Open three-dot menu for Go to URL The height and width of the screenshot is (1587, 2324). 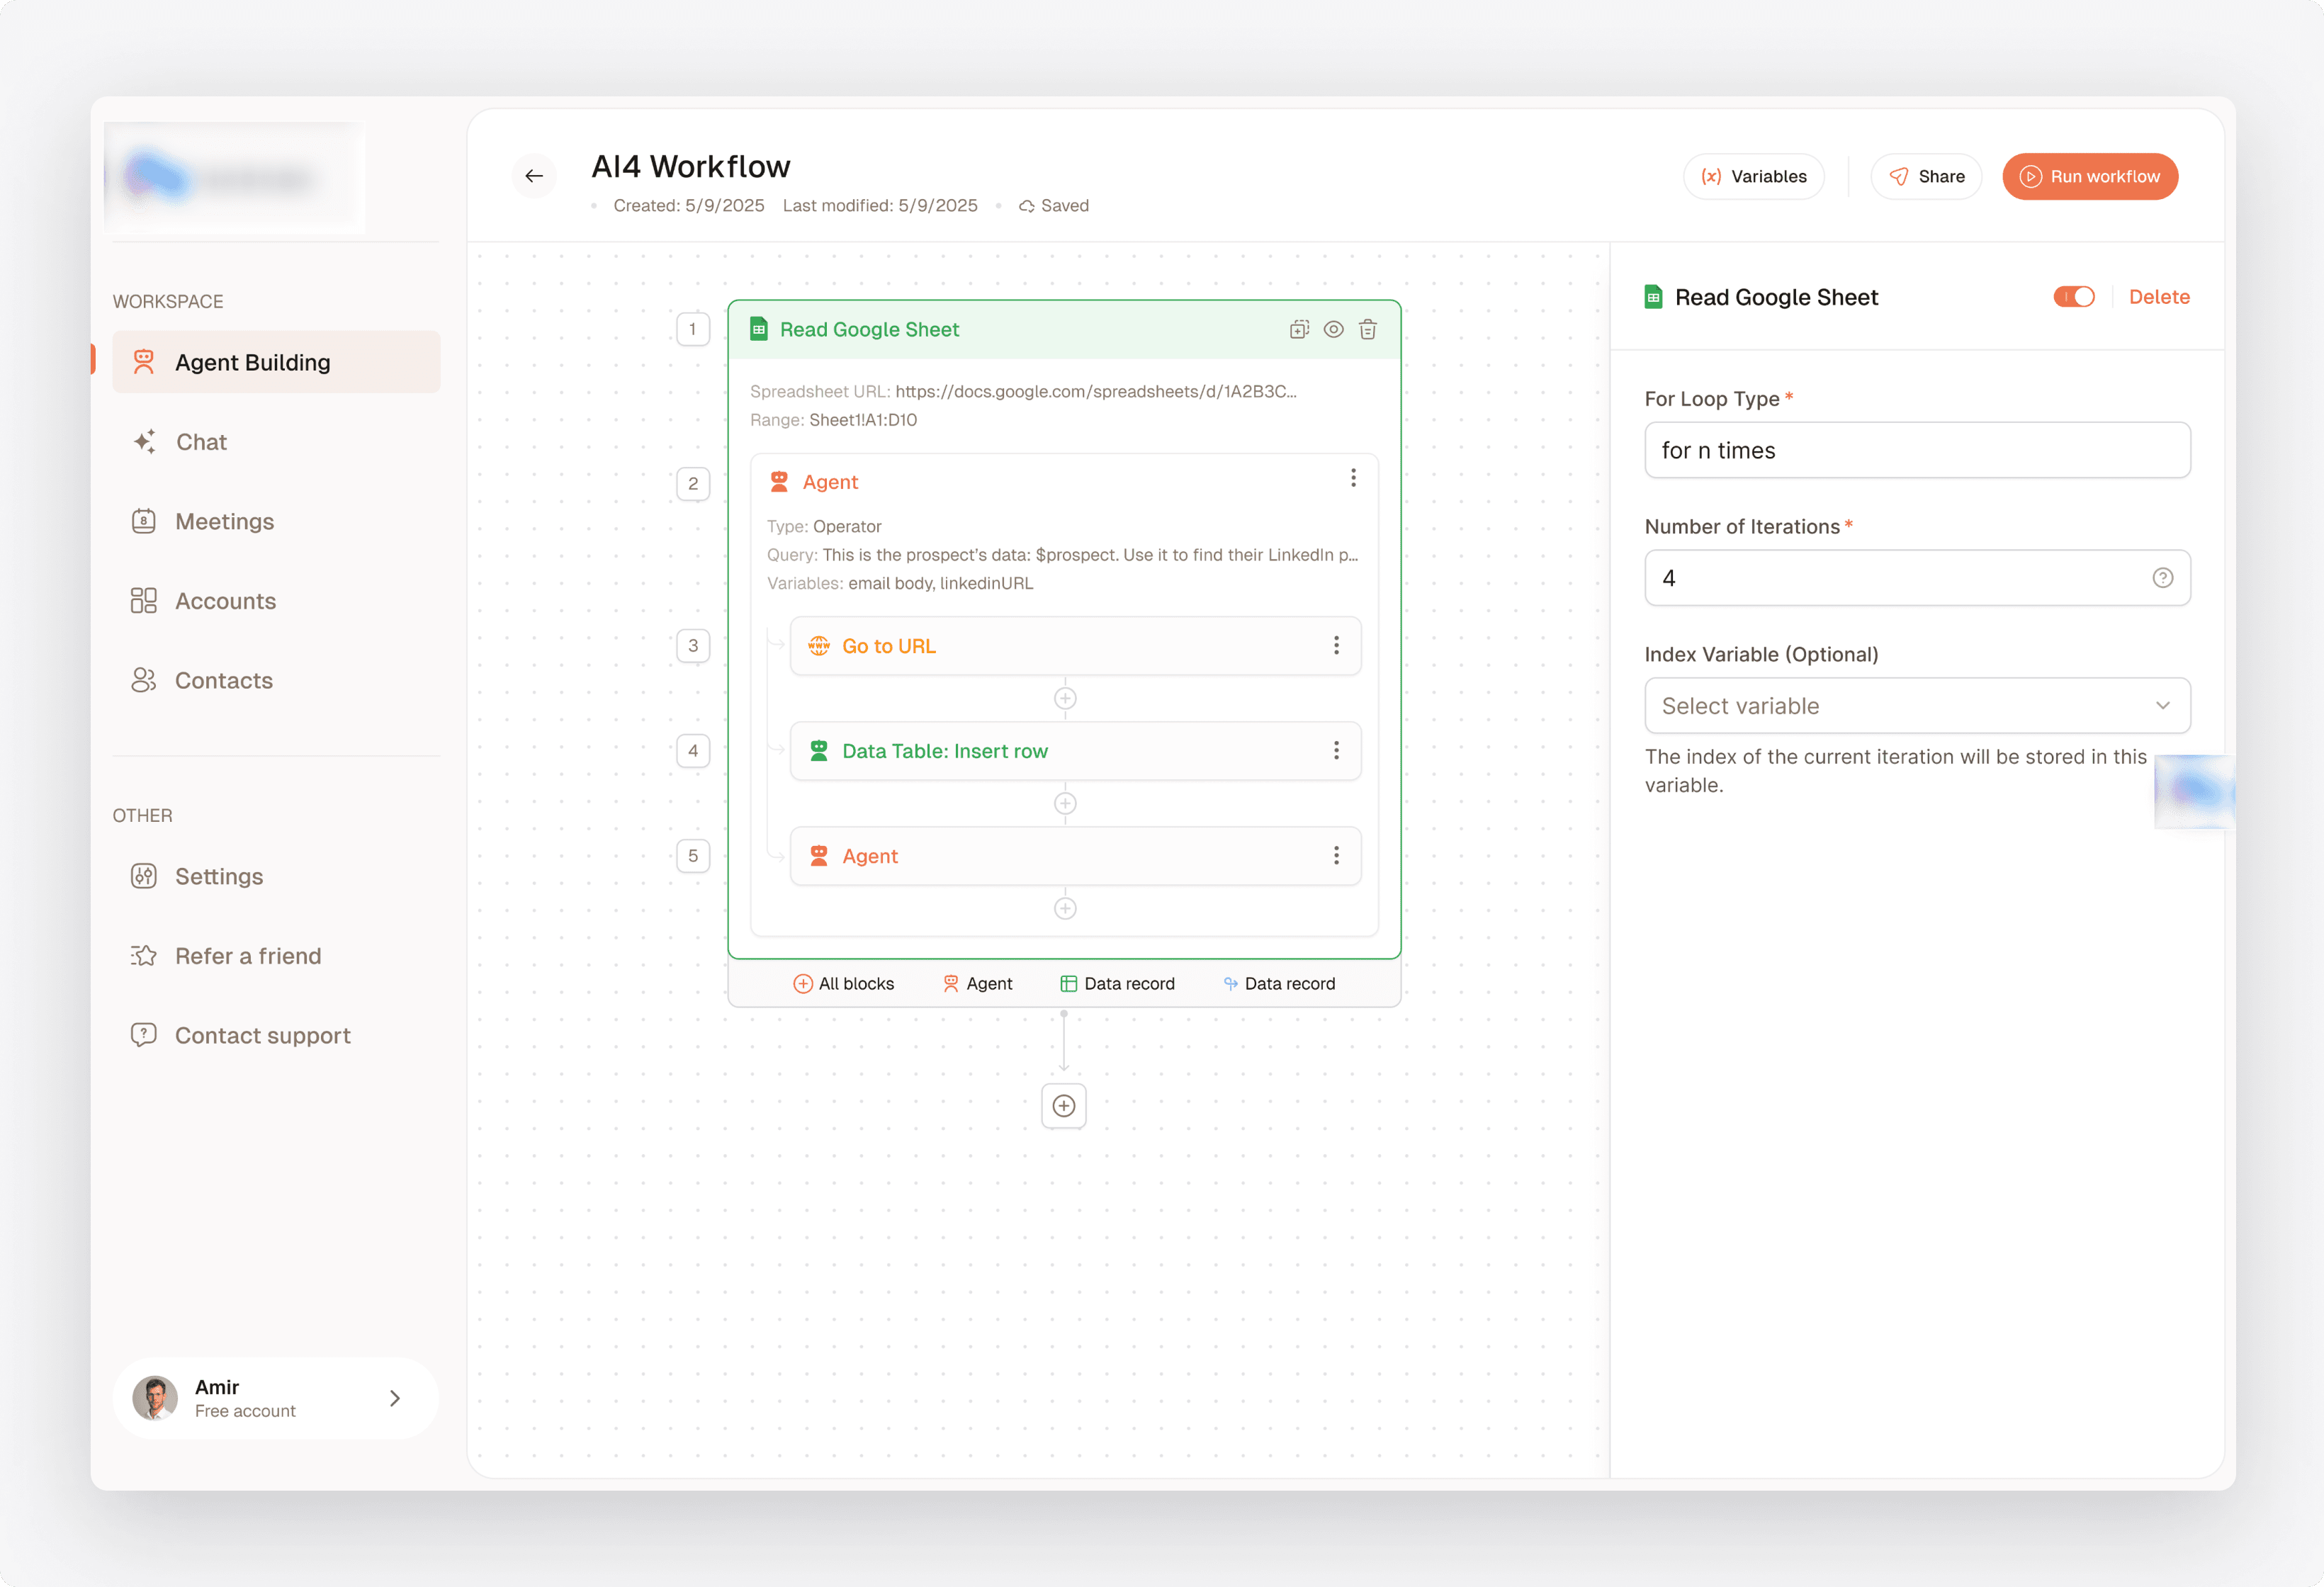click(1336, 645)
